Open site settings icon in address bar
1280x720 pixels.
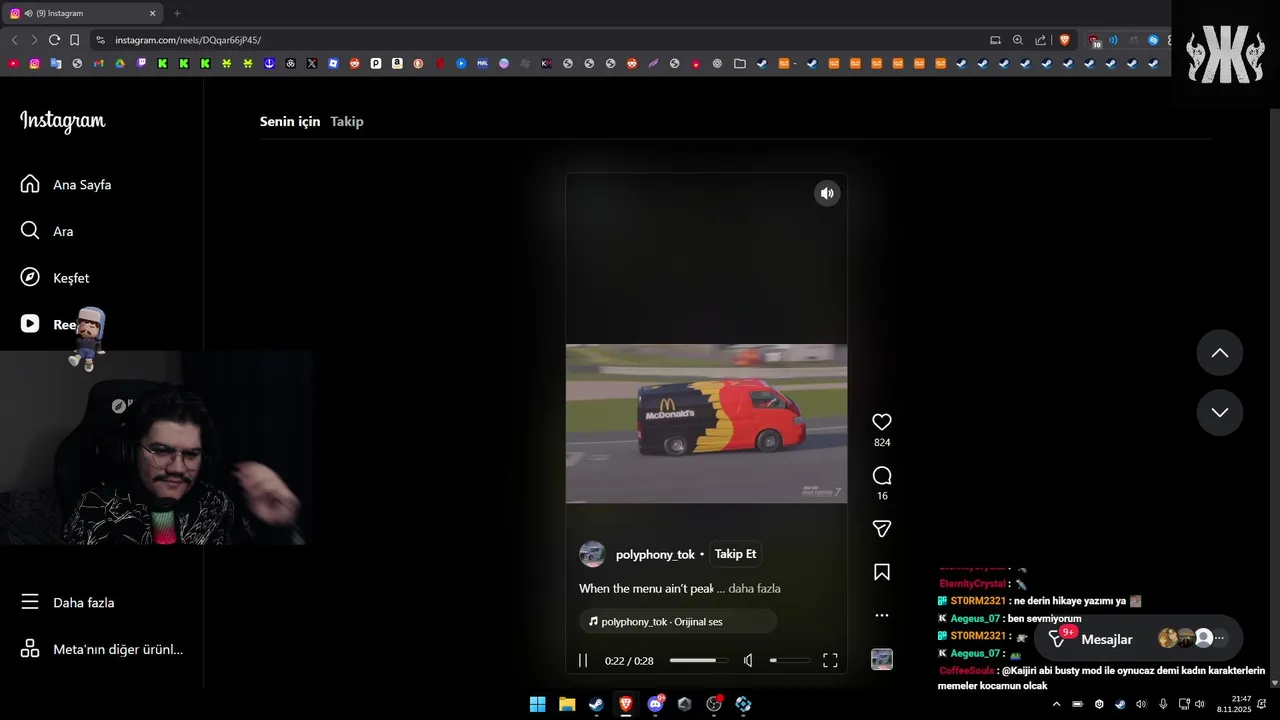click(100, 40)
